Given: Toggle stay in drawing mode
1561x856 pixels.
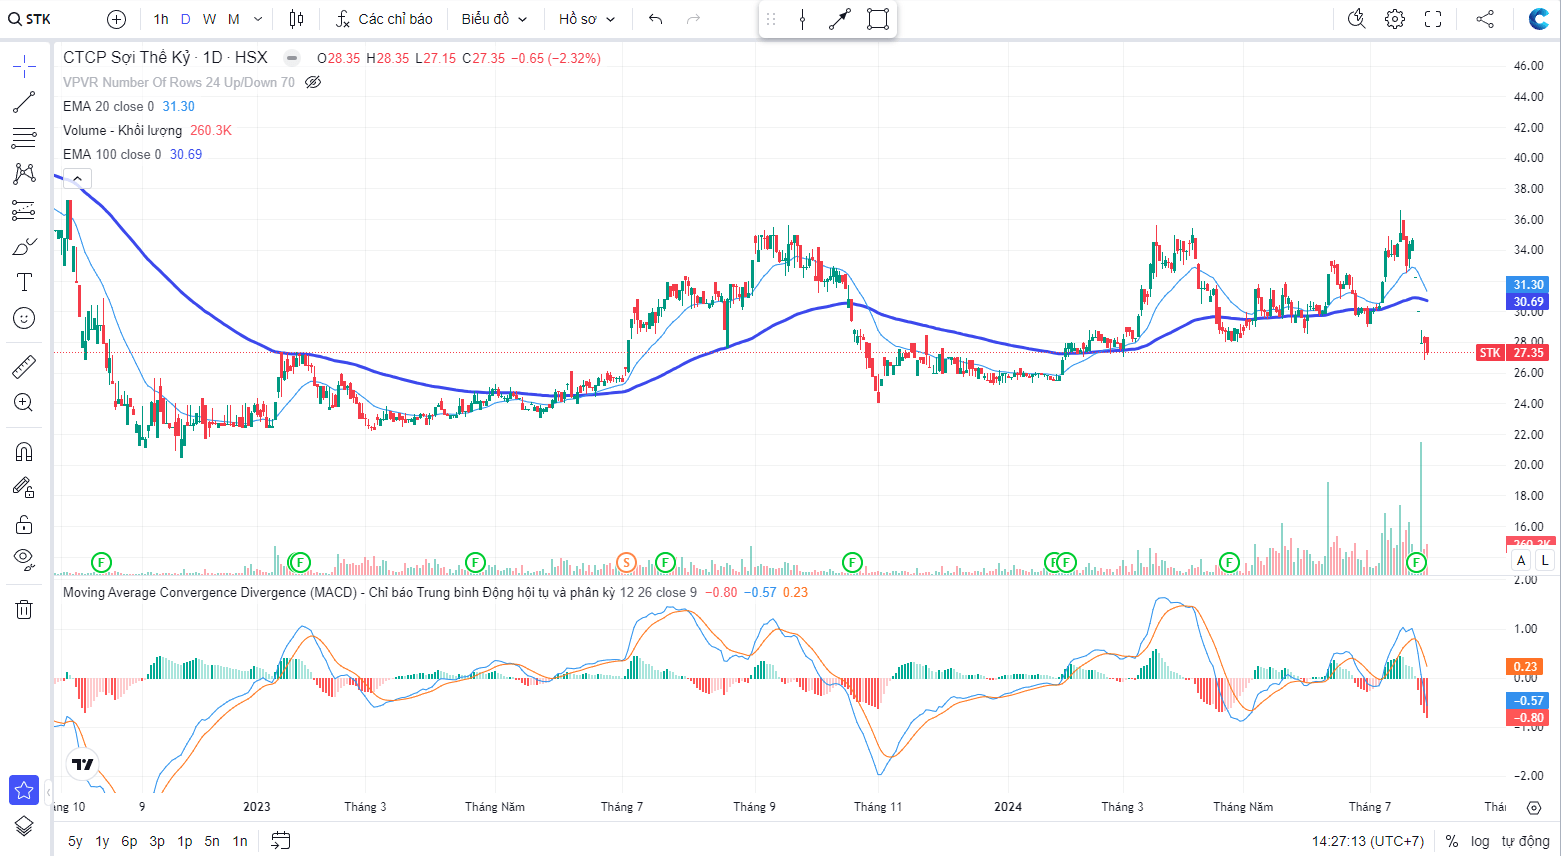Looking at the screenshot, I should point(24,488).
